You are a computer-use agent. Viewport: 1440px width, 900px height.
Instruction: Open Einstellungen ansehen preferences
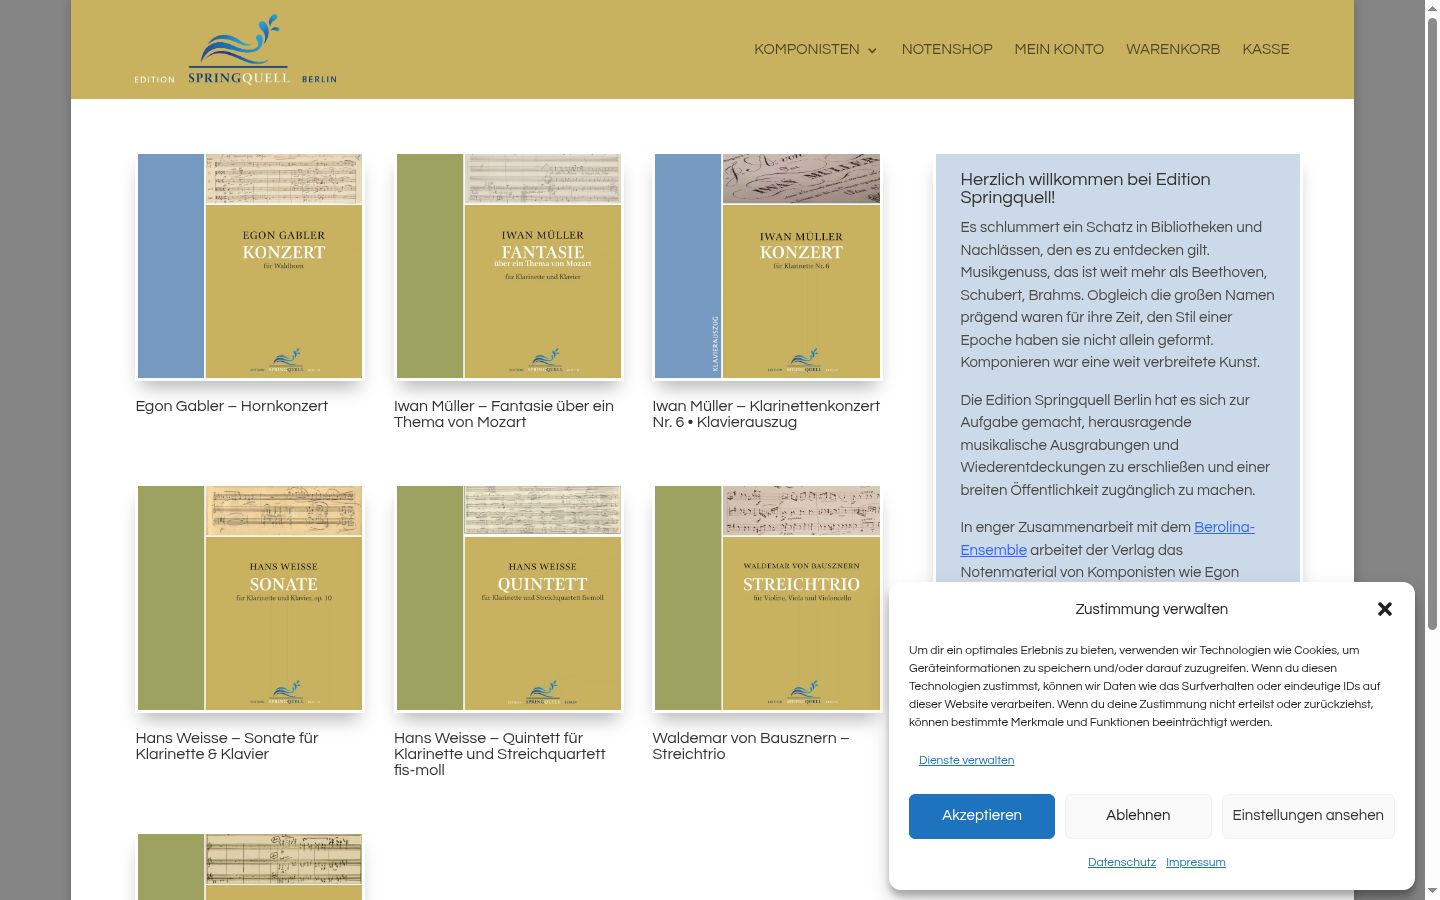click(1308, 816)
